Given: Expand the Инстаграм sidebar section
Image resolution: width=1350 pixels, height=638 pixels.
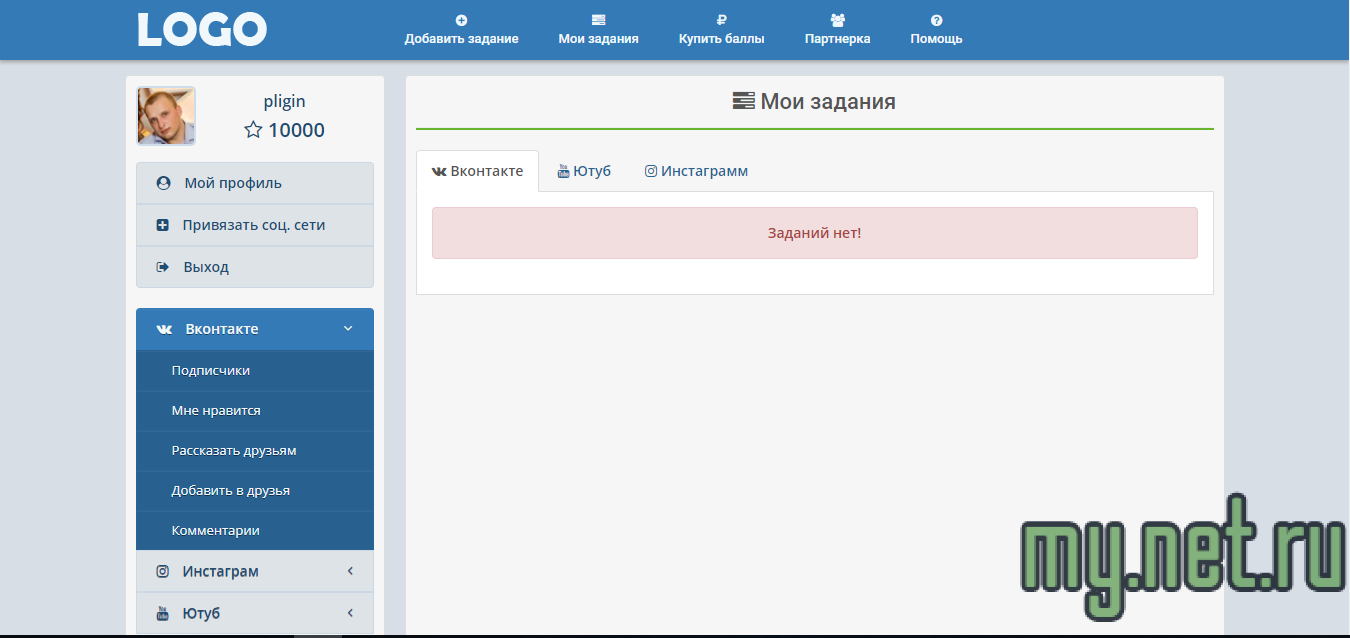Looking at the screenshot, I should click(x=350, y=571).
